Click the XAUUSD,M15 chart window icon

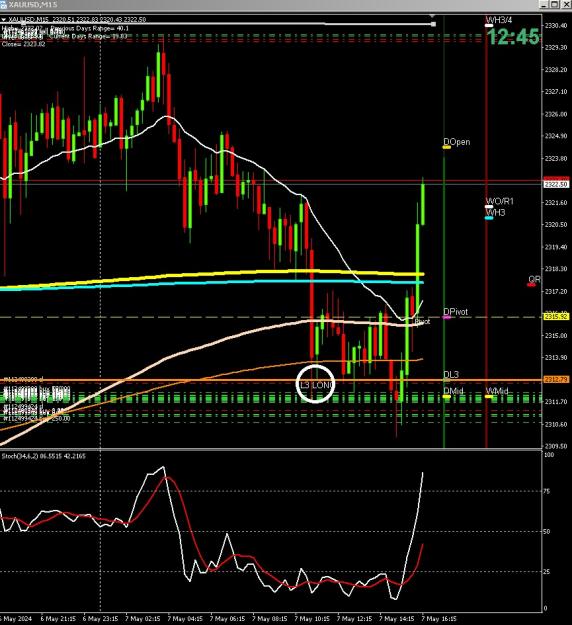click(3, 4)
